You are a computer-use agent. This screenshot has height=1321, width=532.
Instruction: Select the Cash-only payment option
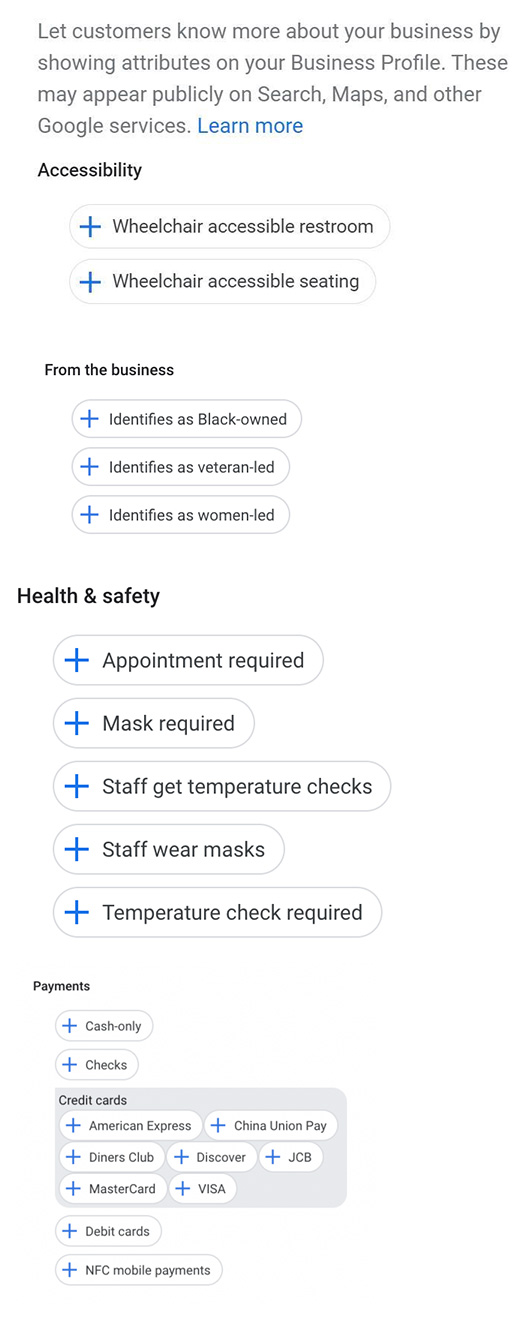click(104, 1026)
